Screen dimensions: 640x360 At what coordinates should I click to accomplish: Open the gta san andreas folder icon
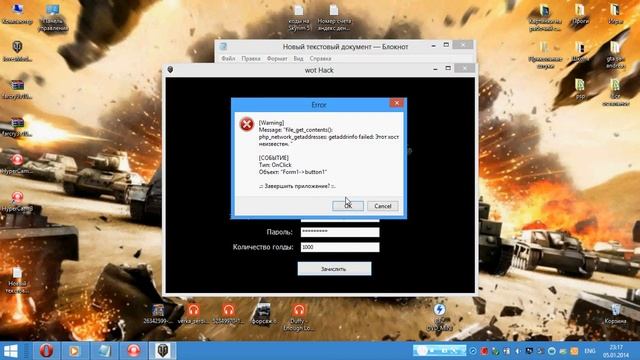615,55
